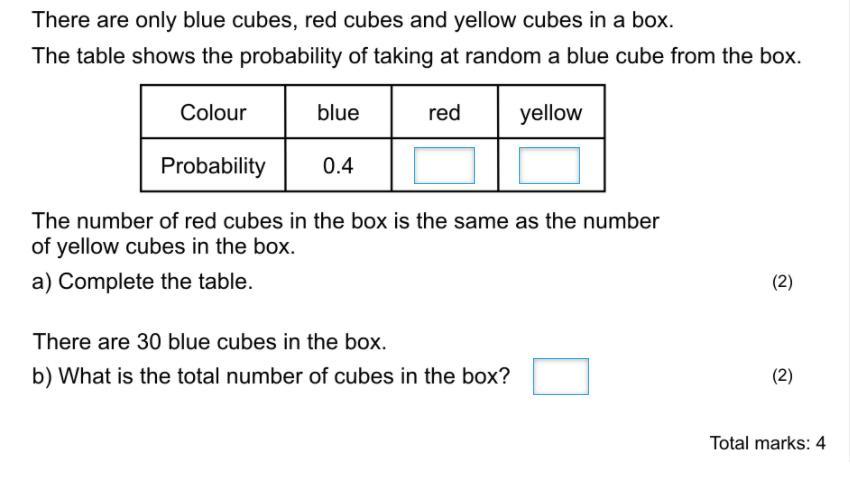
Task: Click the question 'What is the total number'
Action: (x=284, y=376)
